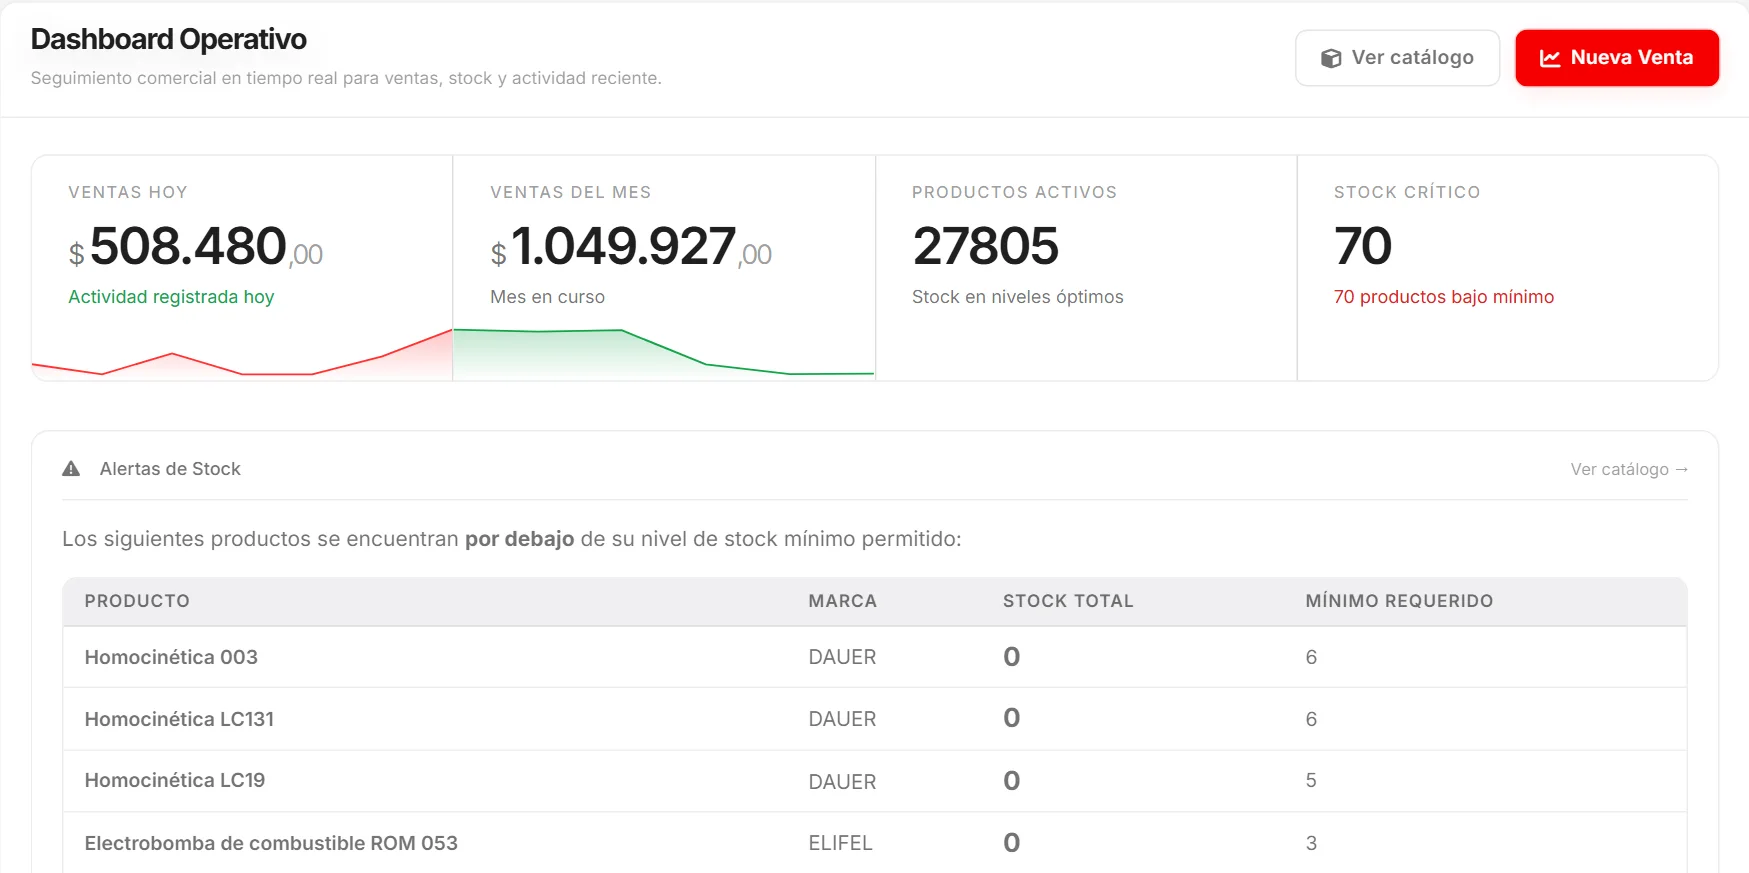The height and width of the screenshot is (873, 1749).
Task: Click the PRODUCTO column header
Action: coord(137,601)
